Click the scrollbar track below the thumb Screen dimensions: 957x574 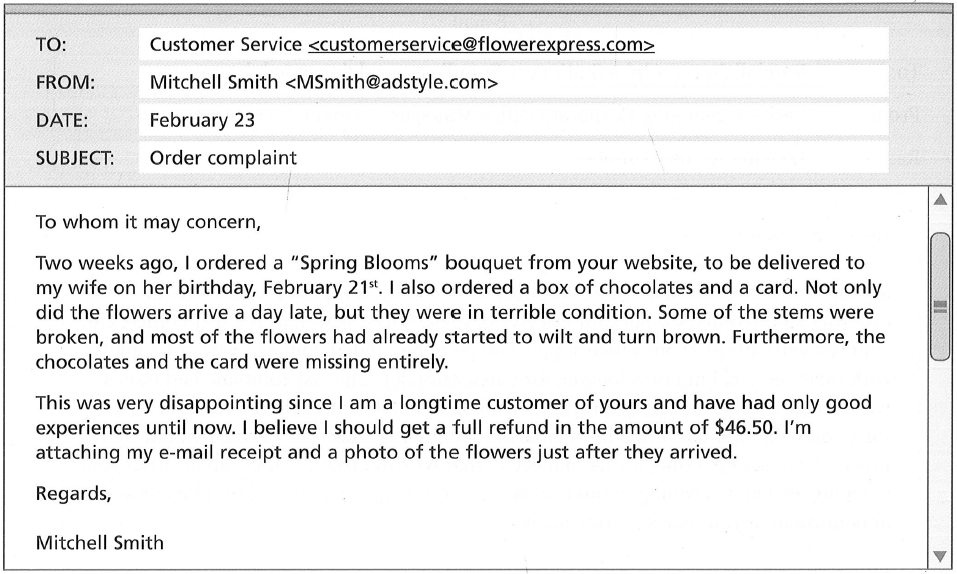[x=941, y=455]
